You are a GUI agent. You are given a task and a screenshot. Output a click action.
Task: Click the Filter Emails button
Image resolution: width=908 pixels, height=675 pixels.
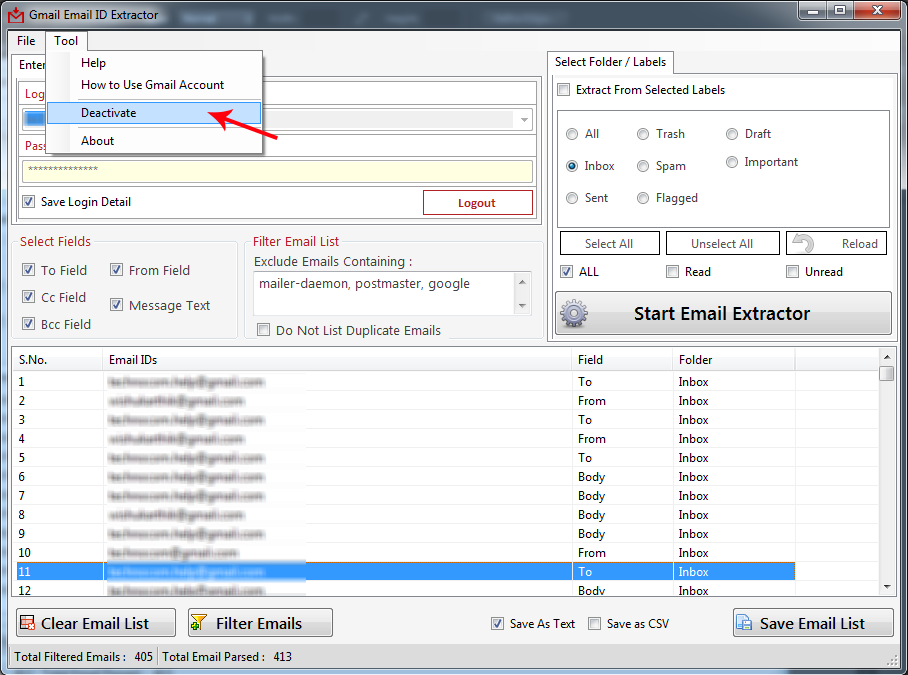pyautogui.click(x=260, y=623)
